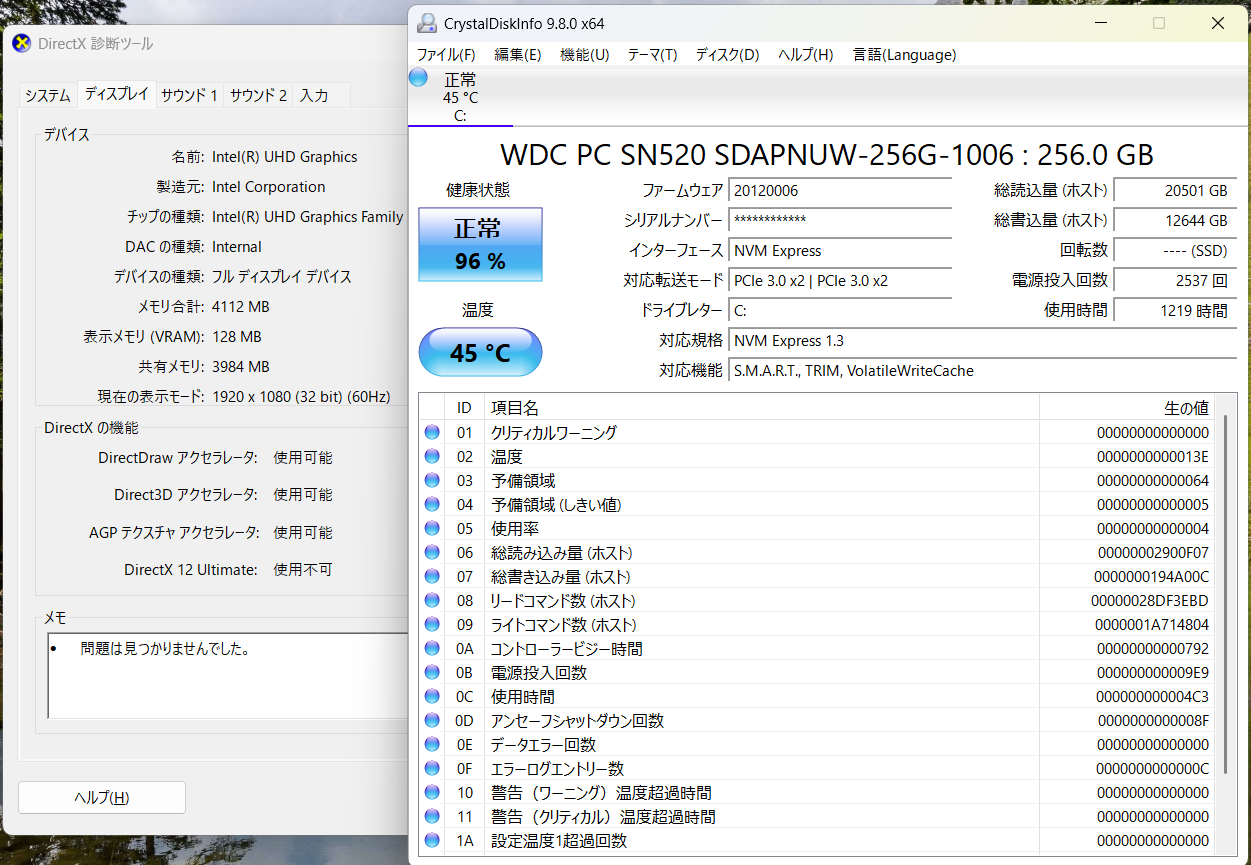Click DirectX 12 Ultimate 使用不可 value
Screen dimensions: 1251x865
click(303, 570)
